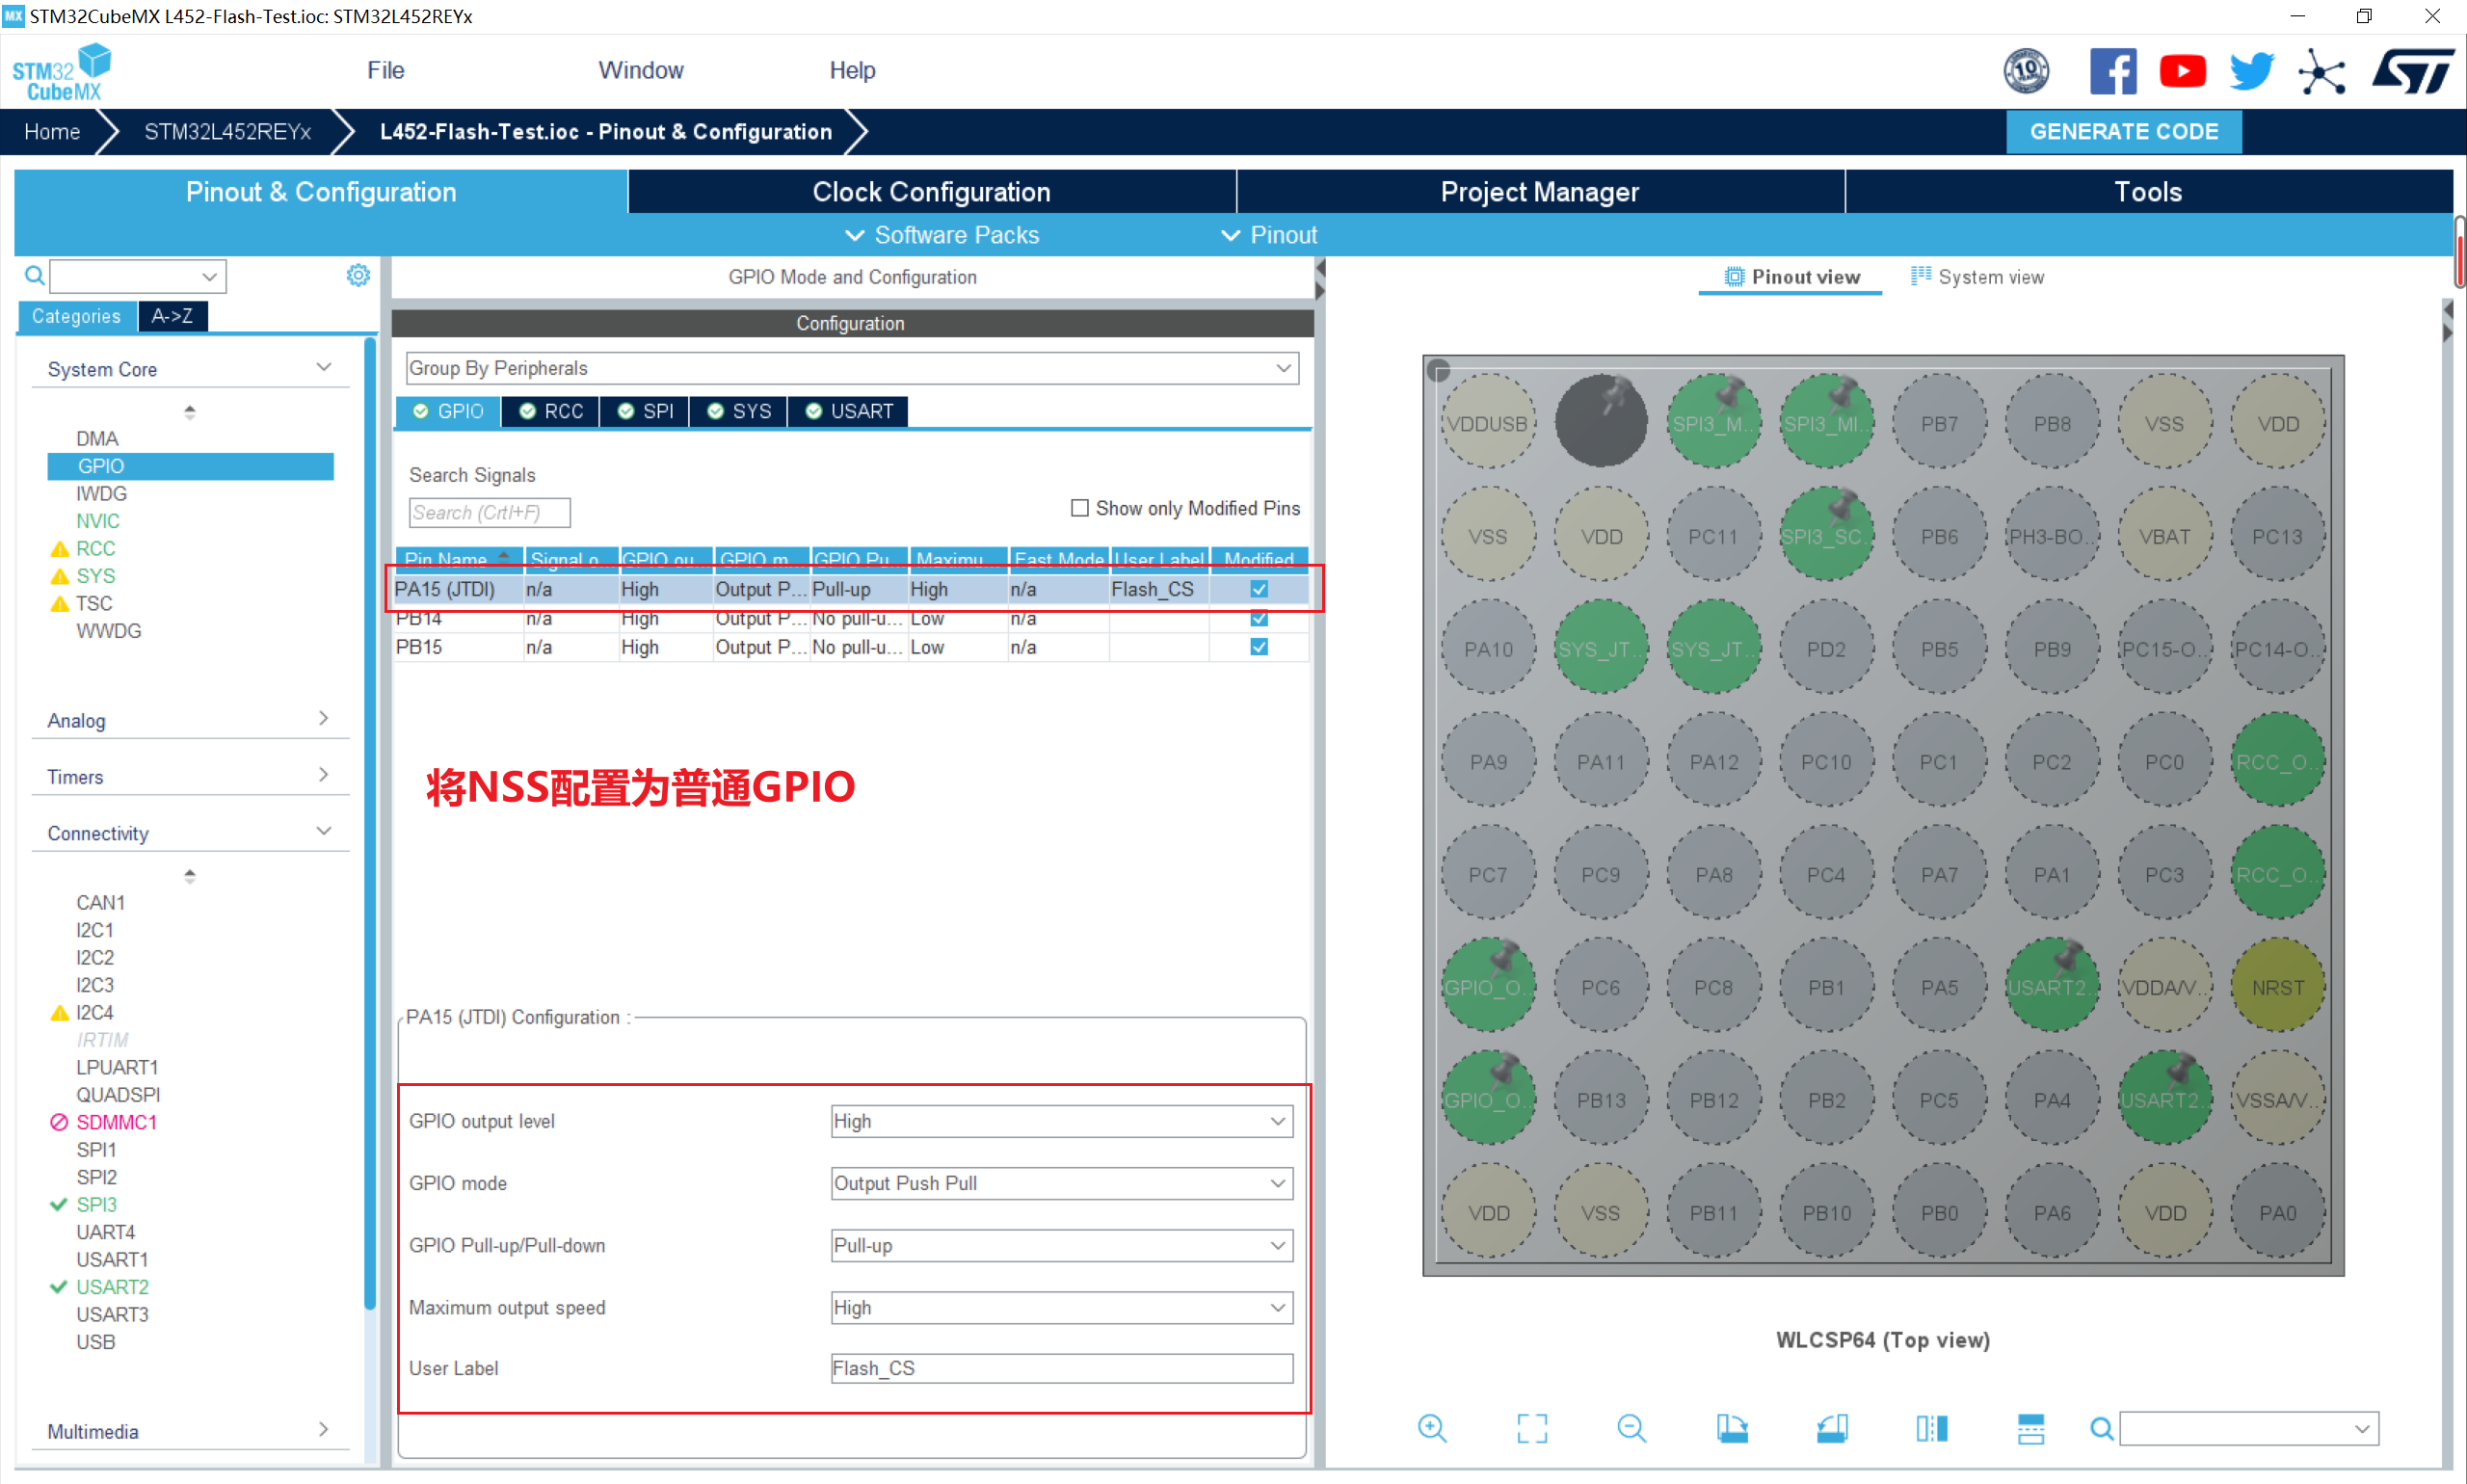Open the Maximum output speed dropdown
Viewport: 2467px width, 1484px height.
1061,1307
